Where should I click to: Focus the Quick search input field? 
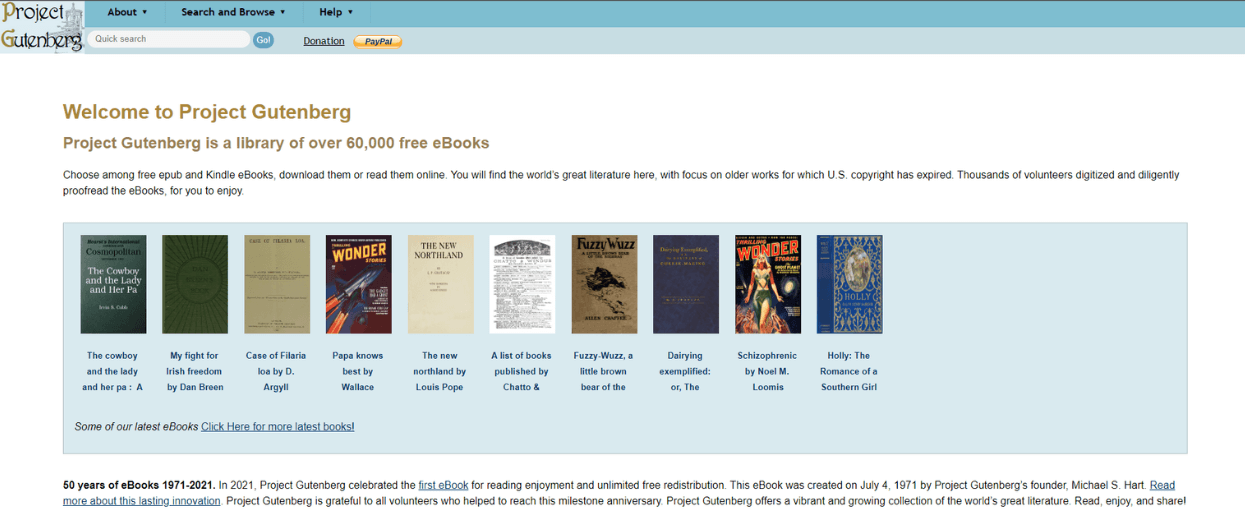pyautogui.click(x=169, y=39)
